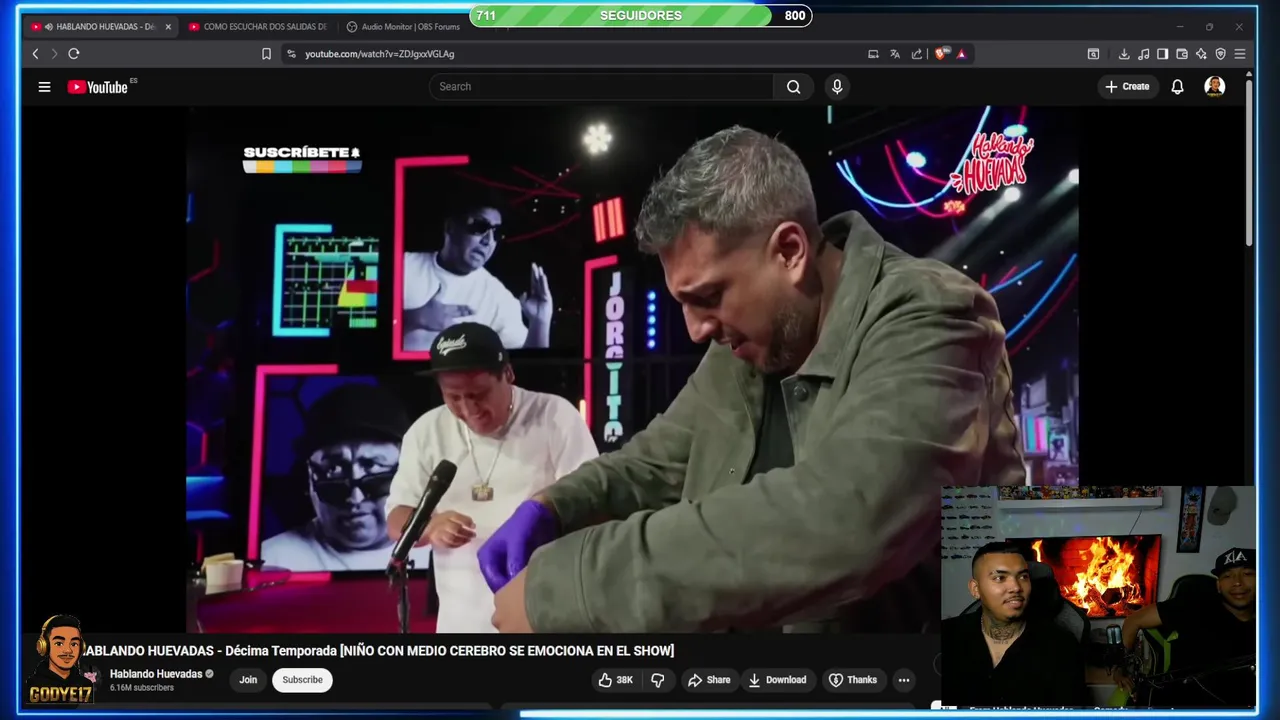
Task: Click the Join membership button
Action: coord(248,680)
